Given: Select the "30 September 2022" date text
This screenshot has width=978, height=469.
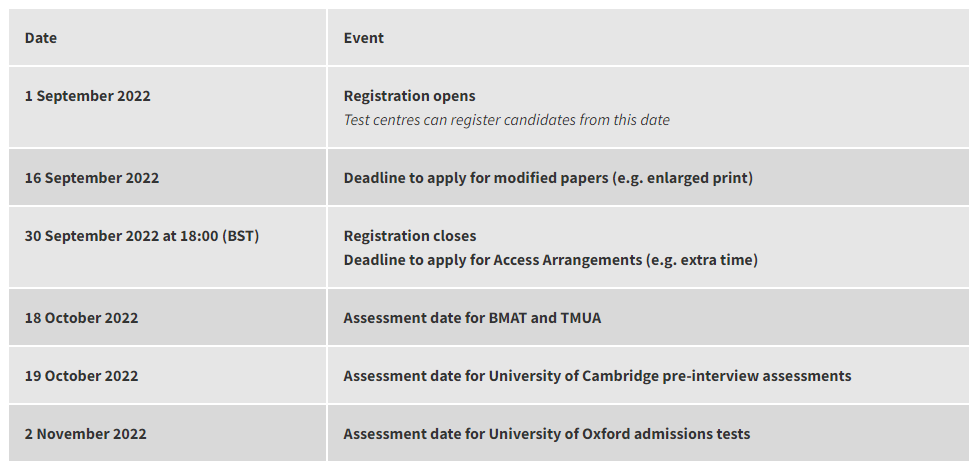Looking at the screenshot, I should point(91,236).
